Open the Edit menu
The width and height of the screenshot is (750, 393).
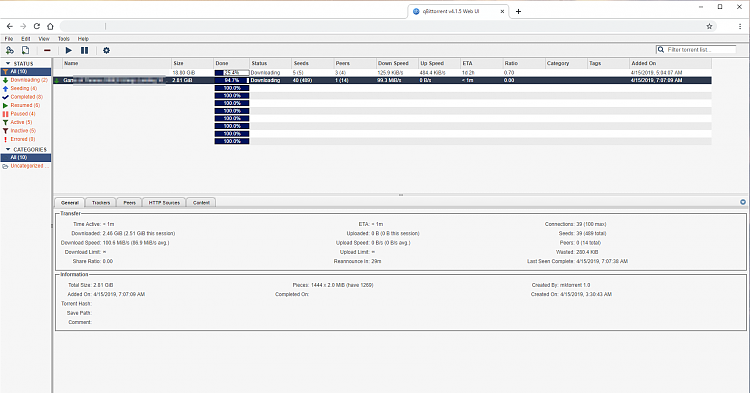(x=25, y=39)
